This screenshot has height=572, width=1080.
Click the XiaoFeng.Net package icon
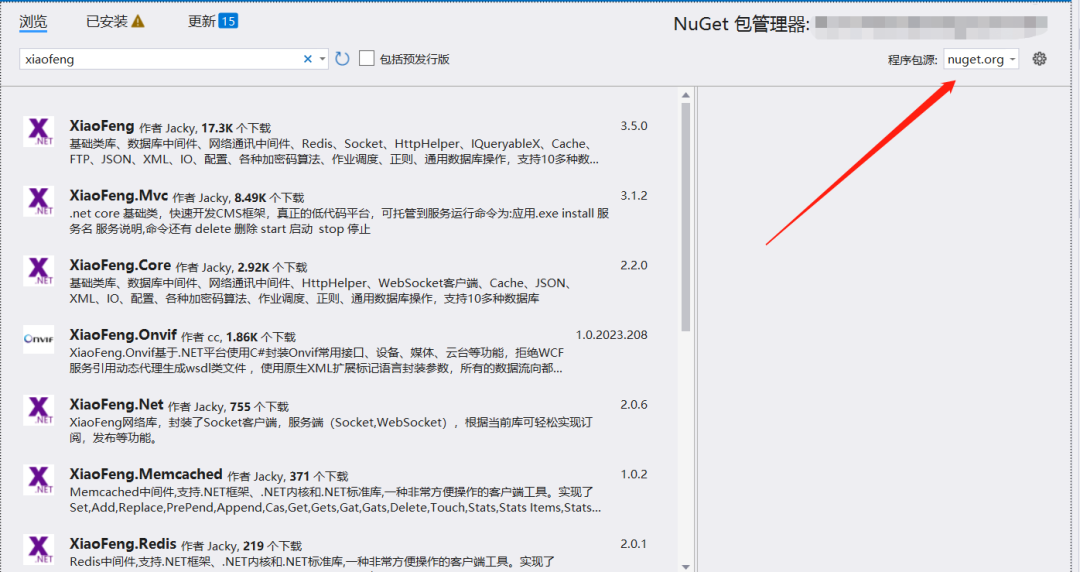pyautogui.click(x=39, y=409)
